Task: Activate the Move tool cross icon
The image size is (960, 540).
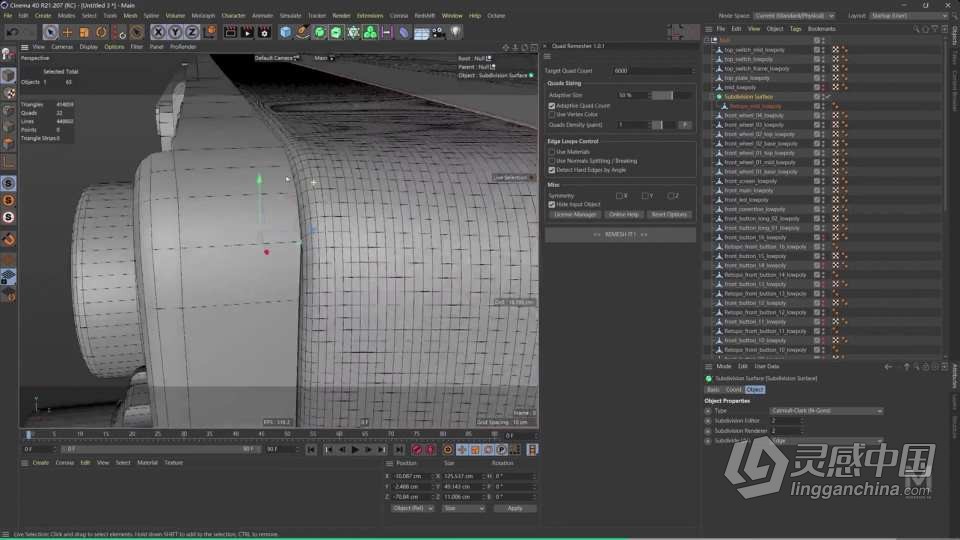Action: 67,32
